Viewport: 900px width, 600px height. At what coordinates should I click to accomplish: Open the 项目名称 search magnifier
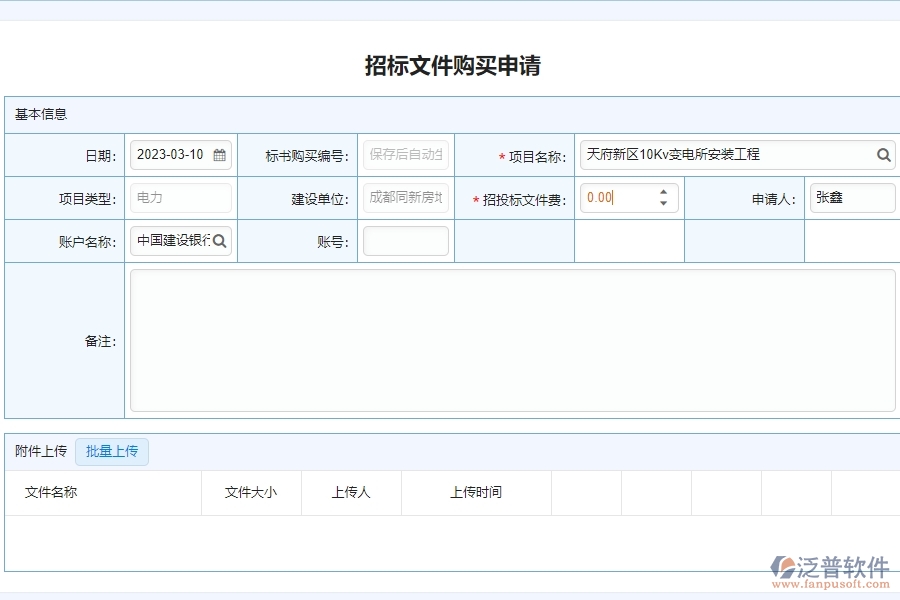884,155
